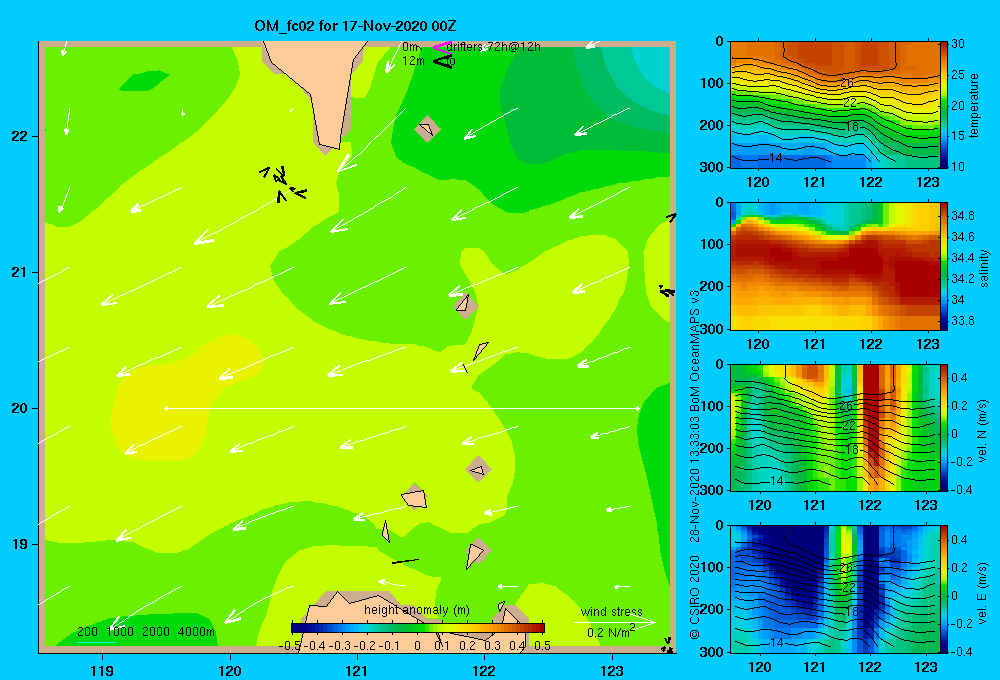
Task: Click latitude label 21 on main map
Action: (20, 272)
